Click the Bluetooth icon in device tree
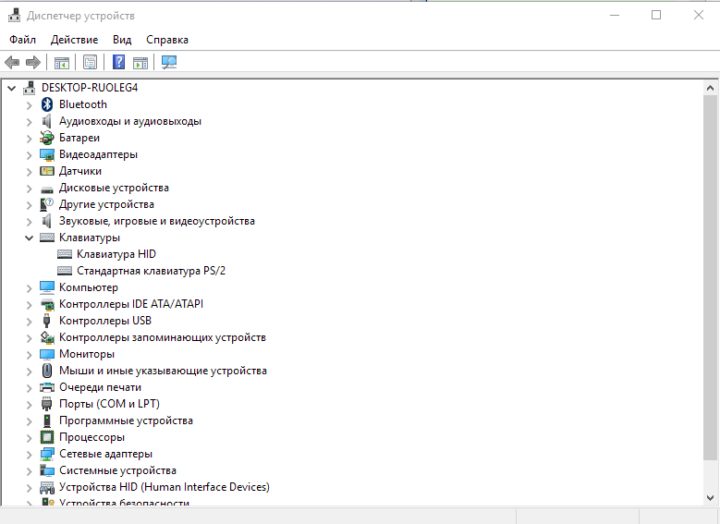 click(47, 104)
